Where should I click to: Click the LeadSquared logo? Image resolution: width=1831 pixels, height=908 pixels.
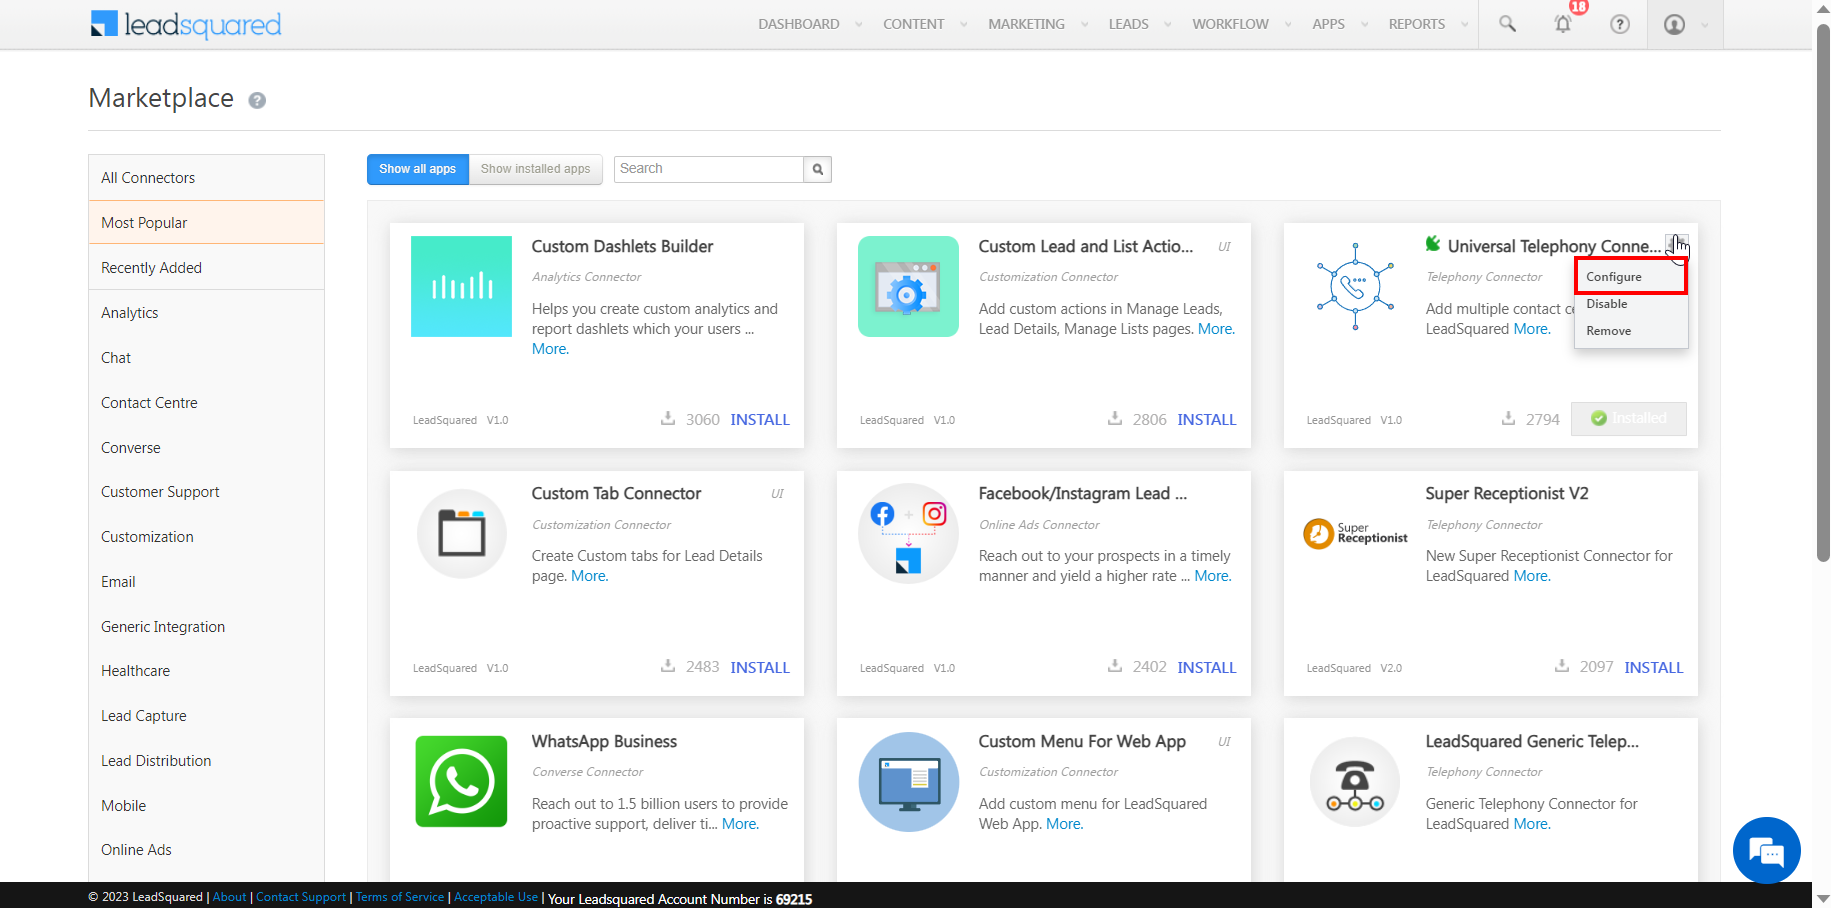[x=186, y=24]
